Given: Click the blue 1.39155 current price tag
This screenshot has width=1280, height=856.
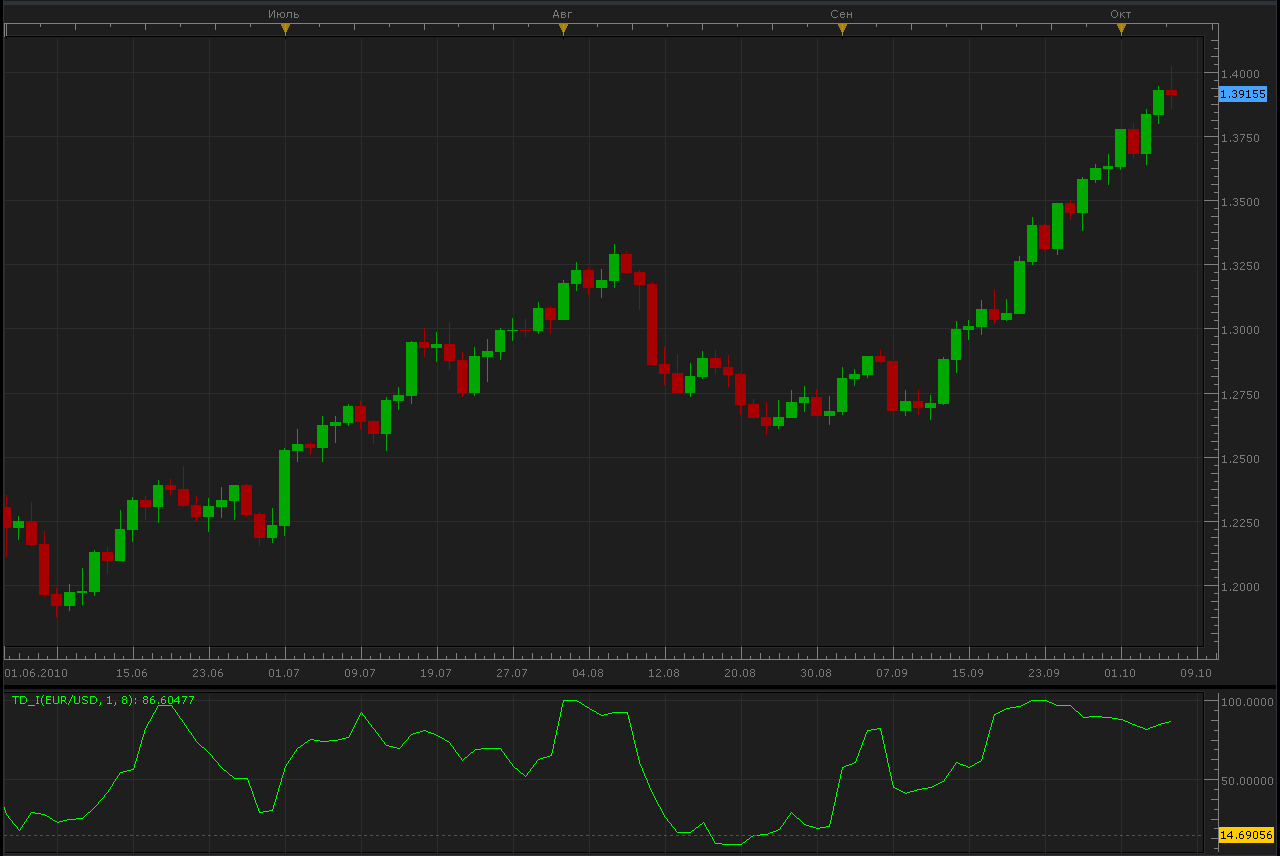Looking at the screenshot, I should [1242, 94].
